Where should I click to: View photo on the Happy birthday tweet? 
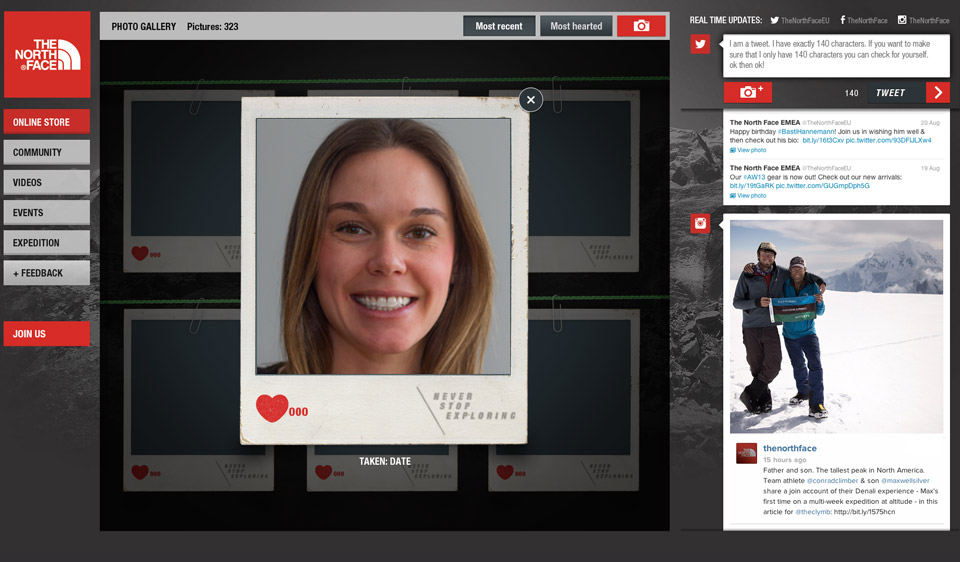(748, 150)
